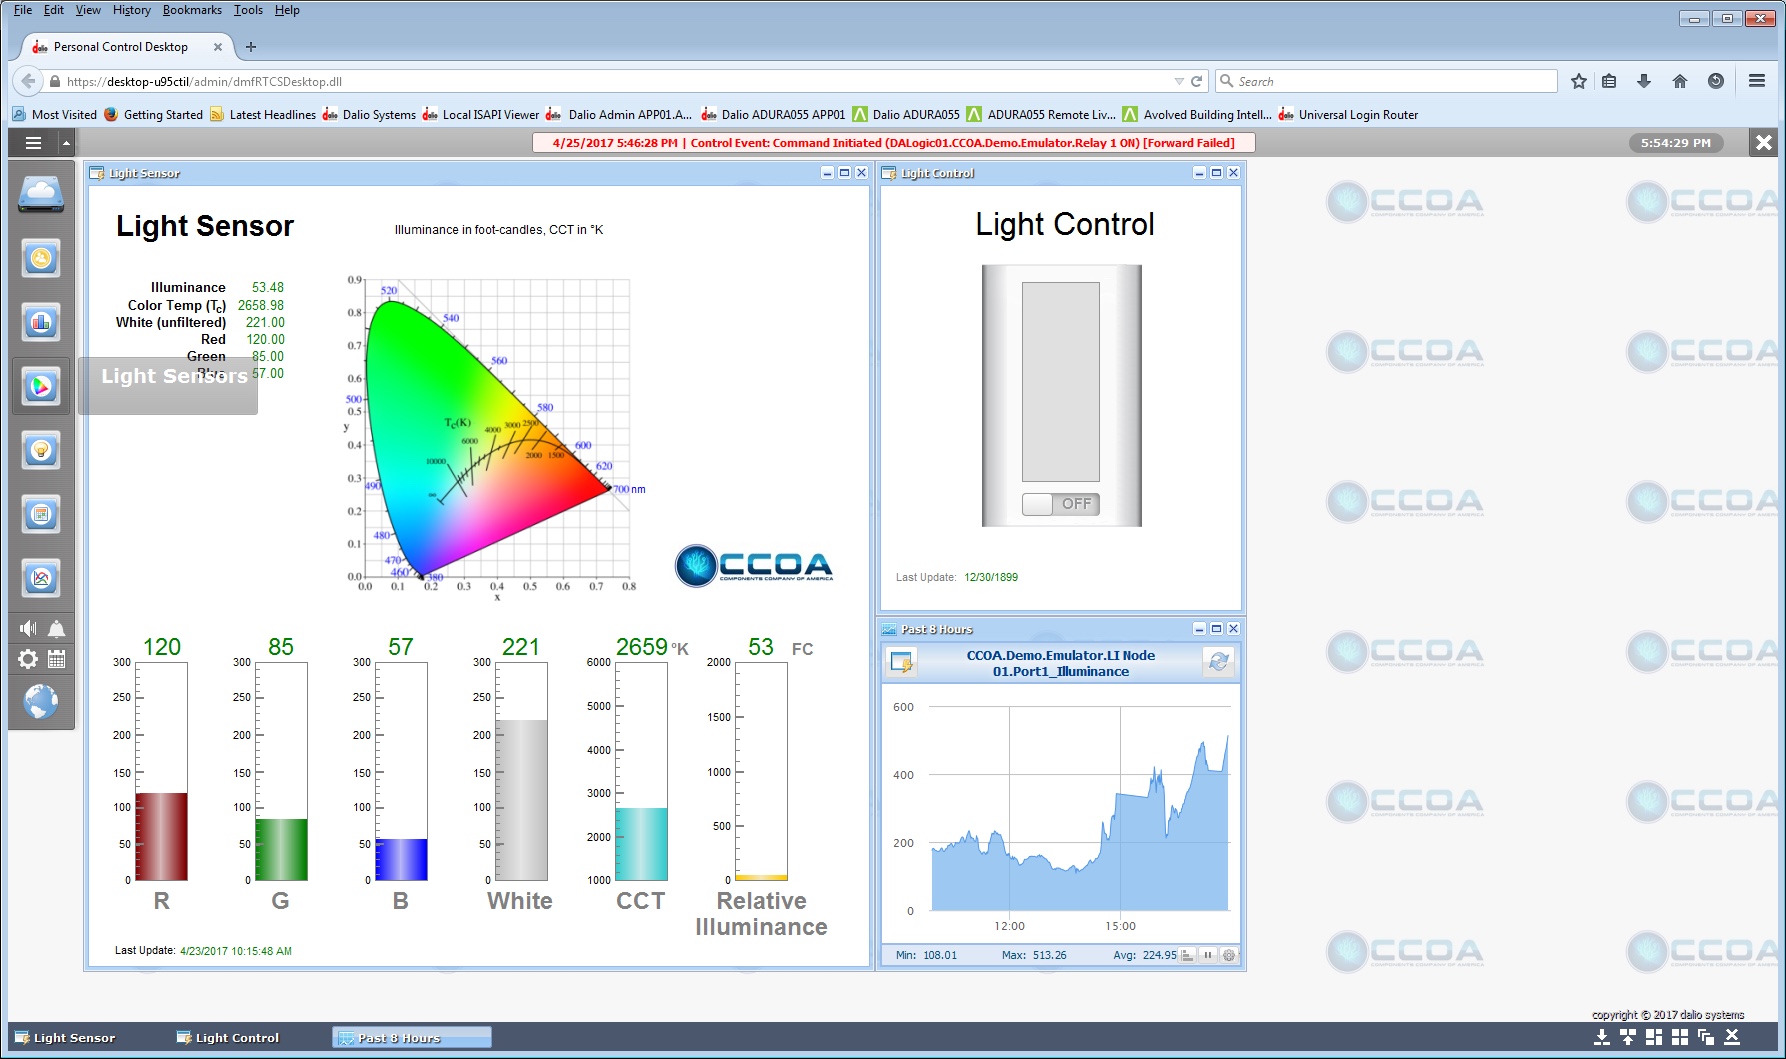The height and width of the screenshot is (1059, 1786).
Task: Open the Latest Headlines bookmark
Action: 263,115
